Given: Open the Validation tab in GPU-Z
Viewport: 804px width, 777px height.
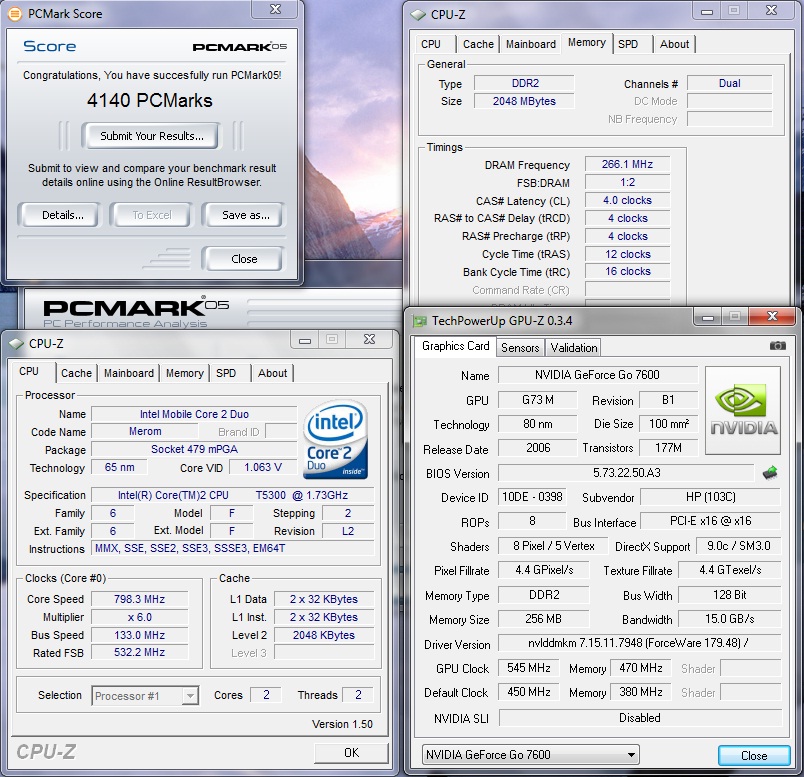Looking at the screenshot, I should pos(574,348).
